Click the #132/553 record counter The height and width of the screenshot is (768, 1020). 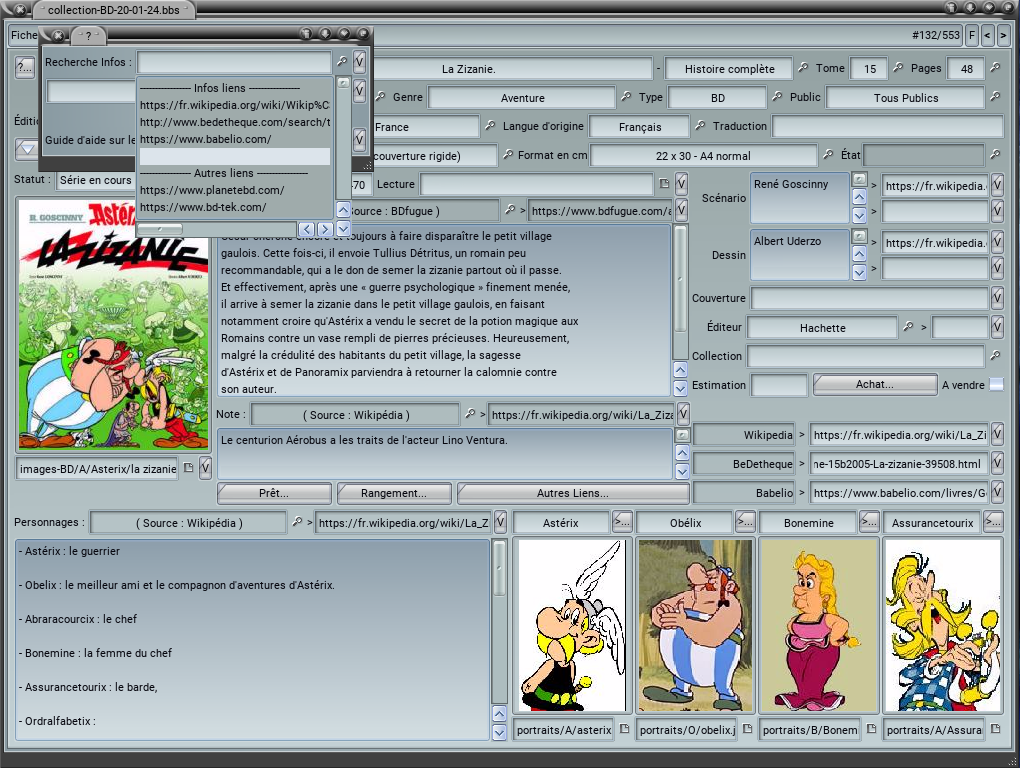pyautogui.click(x=936, y=35)
